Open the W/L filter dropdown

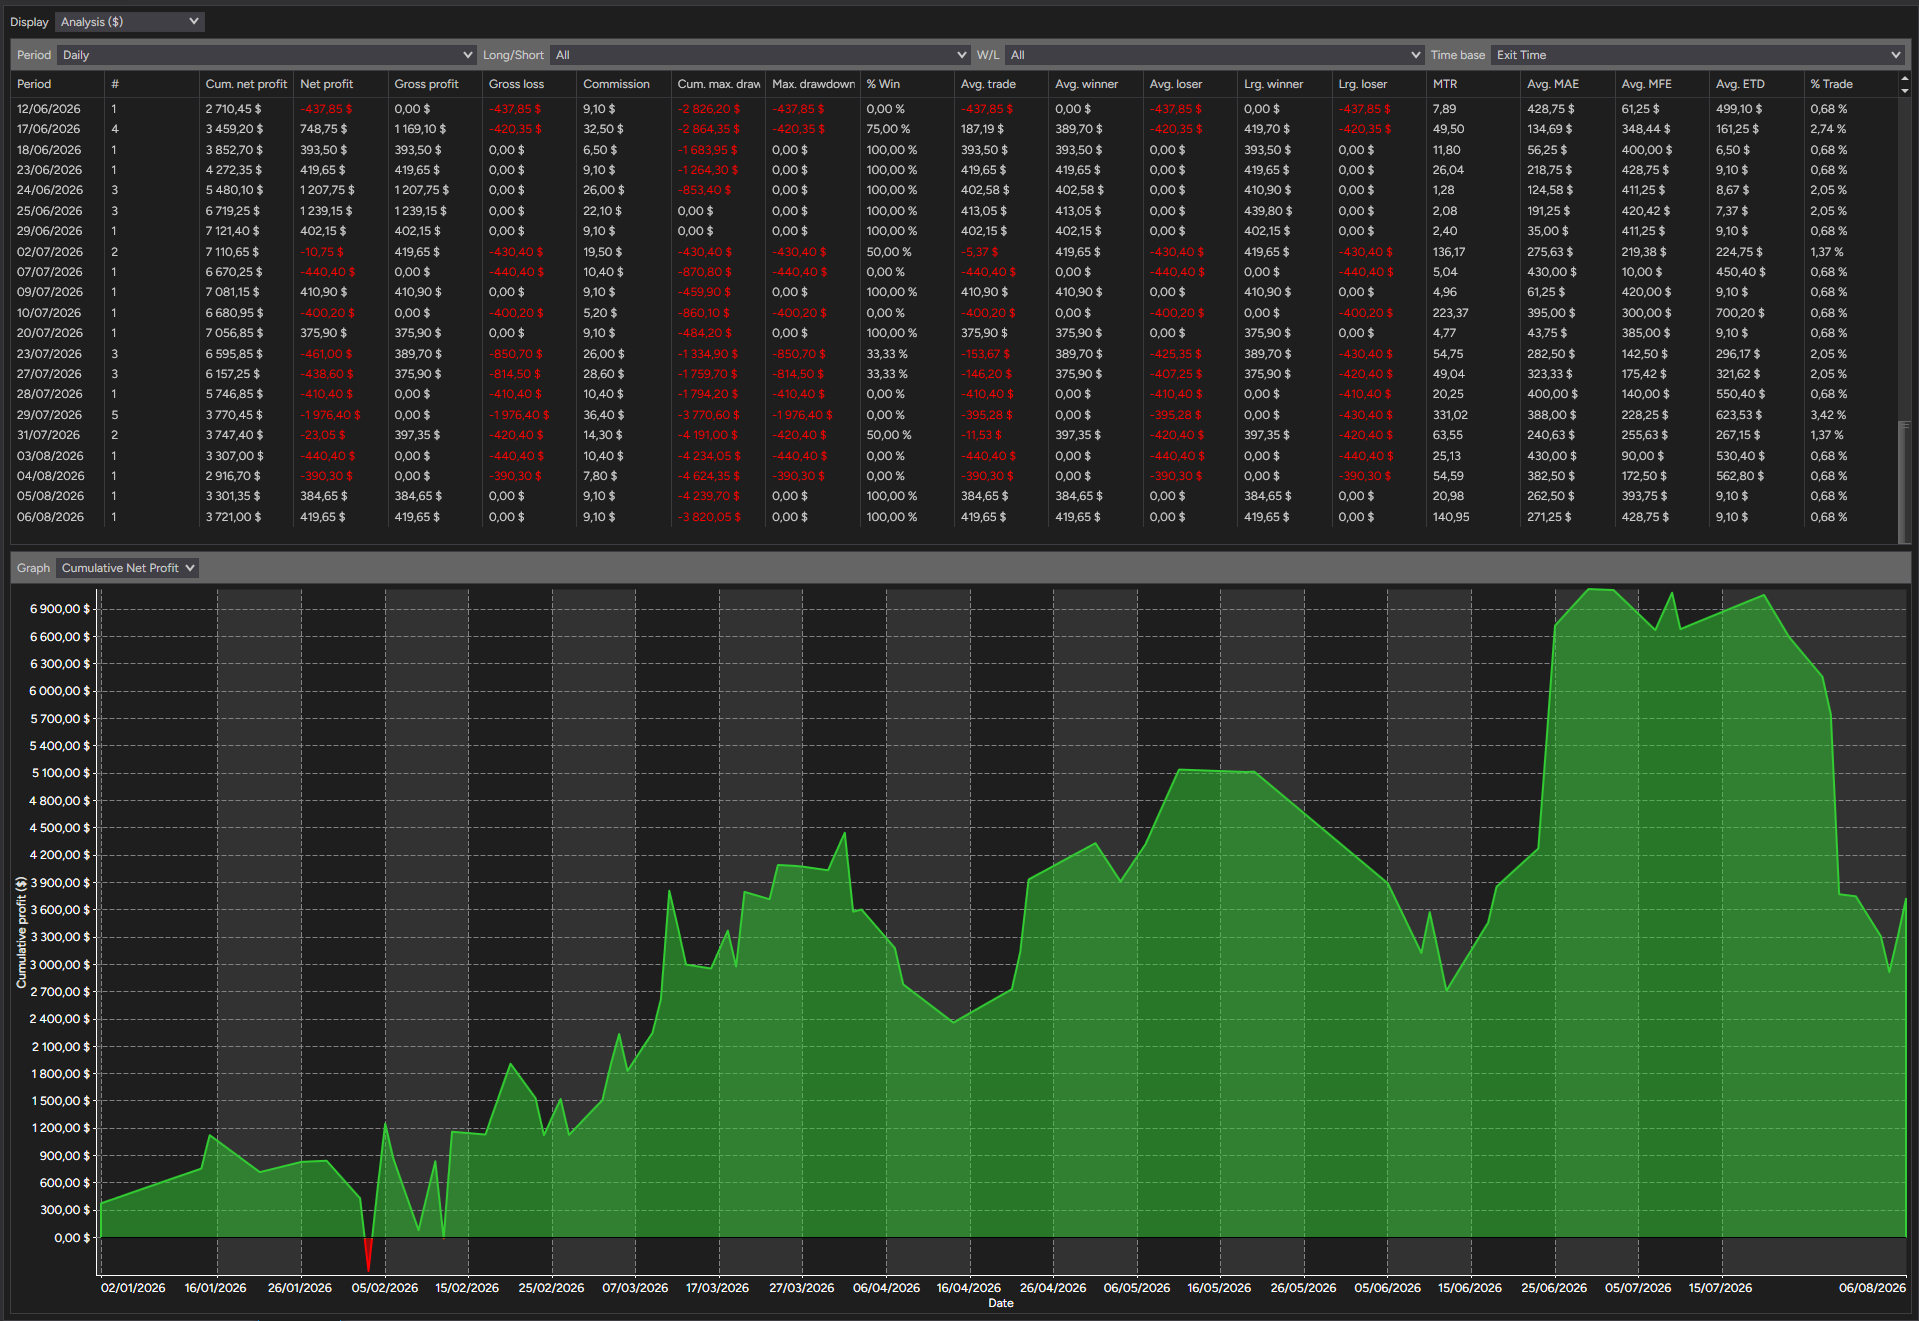(x=1214, y=55)
